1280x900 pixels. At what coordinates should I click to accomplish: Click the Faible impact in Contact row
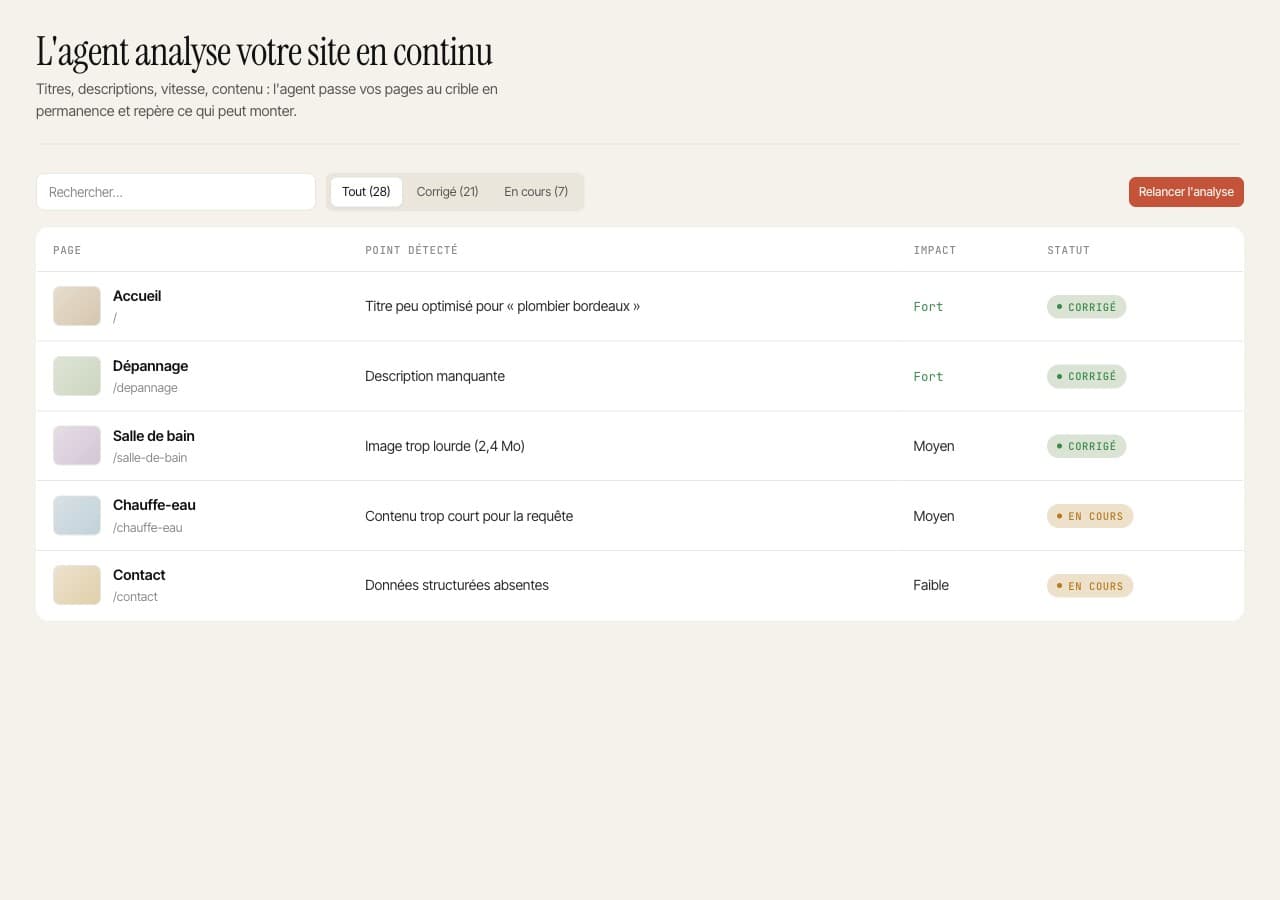[x=931, y=585]
